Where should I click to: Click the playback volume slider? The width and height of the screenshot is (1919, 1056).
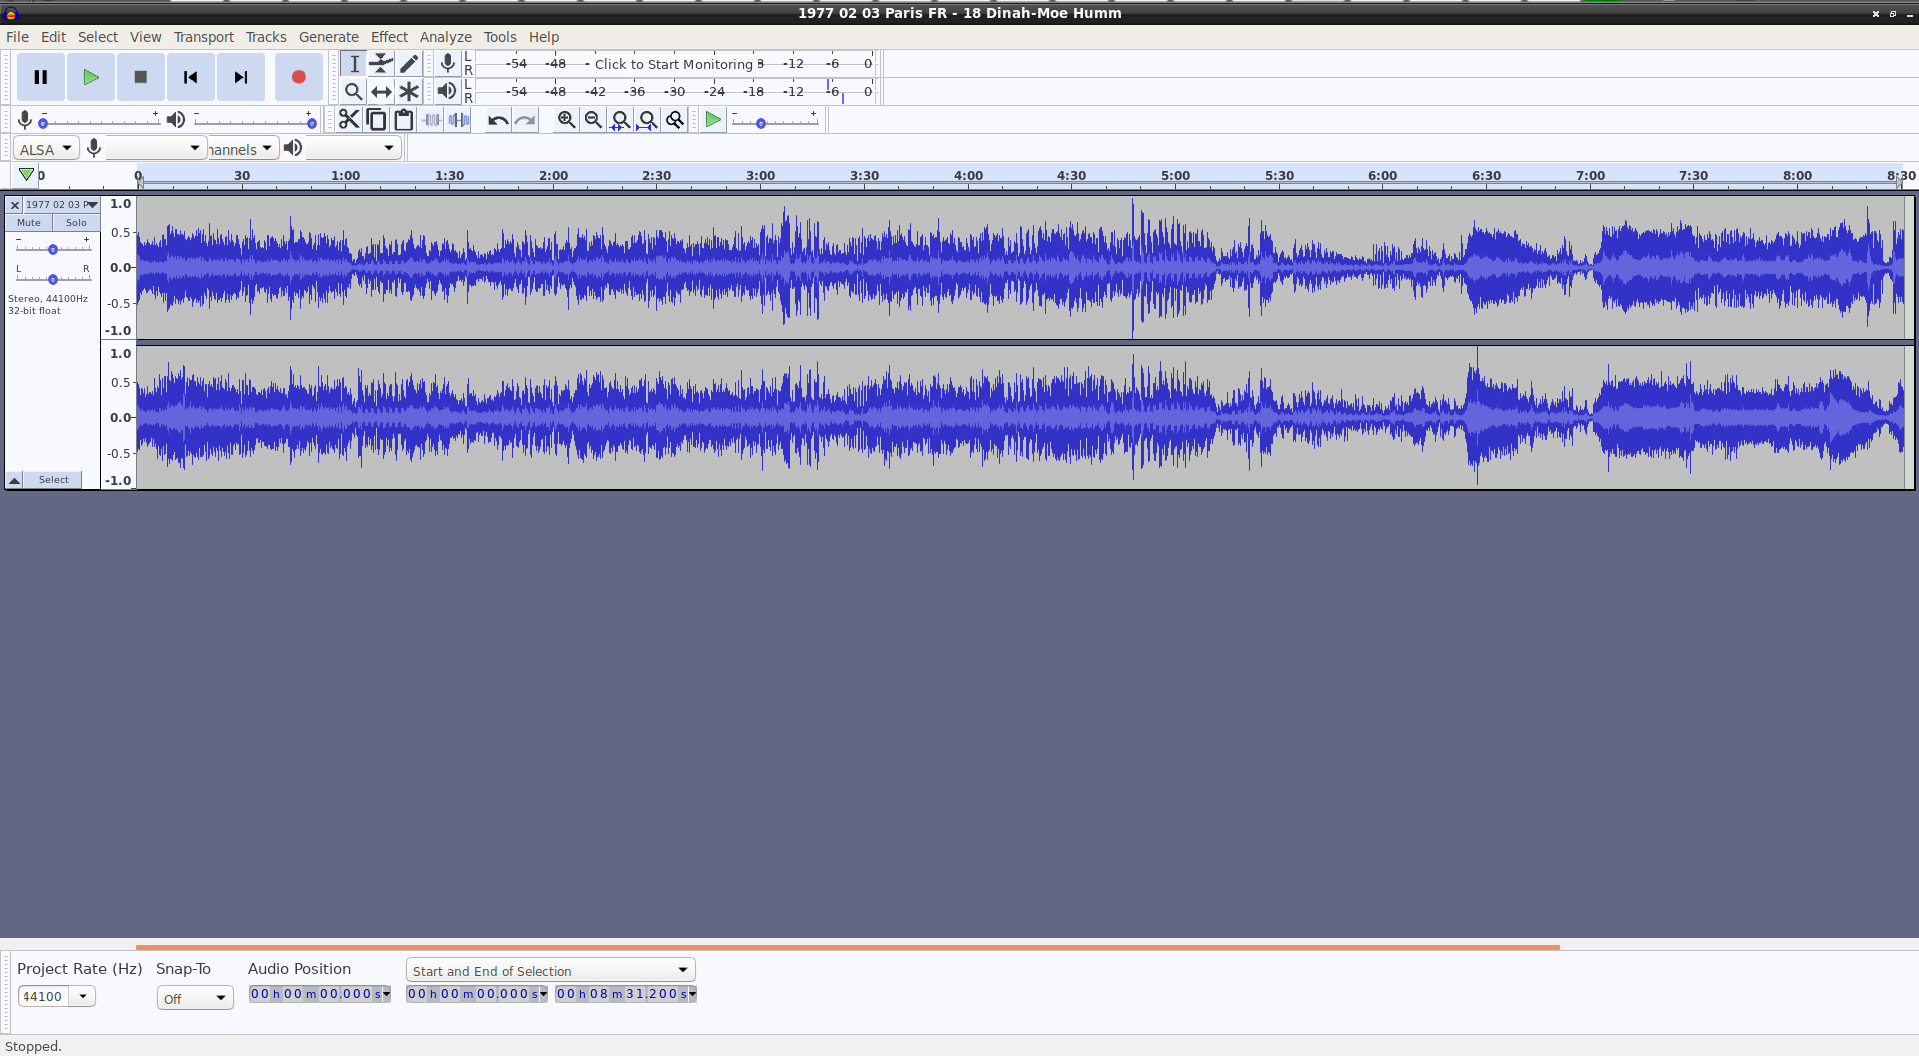(x=254, y=121)
